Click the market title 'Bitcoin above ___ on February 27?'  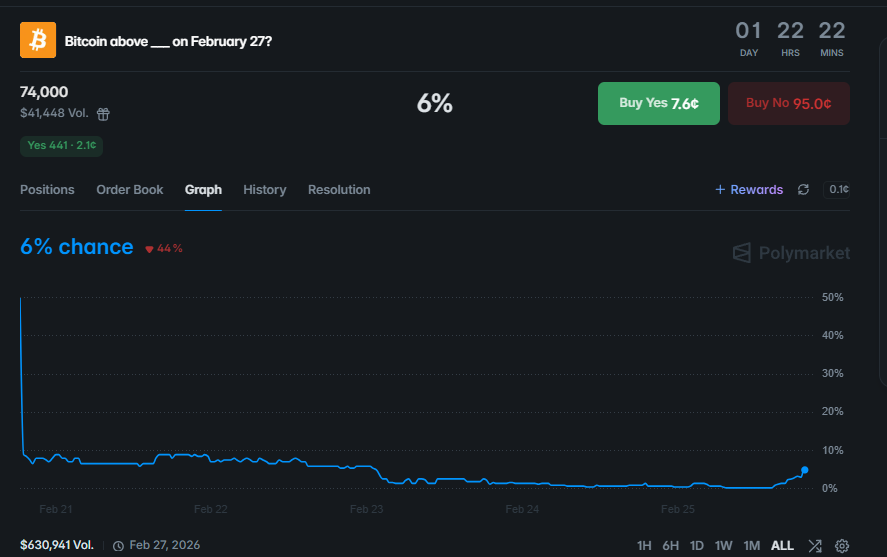tap(168, 41)
